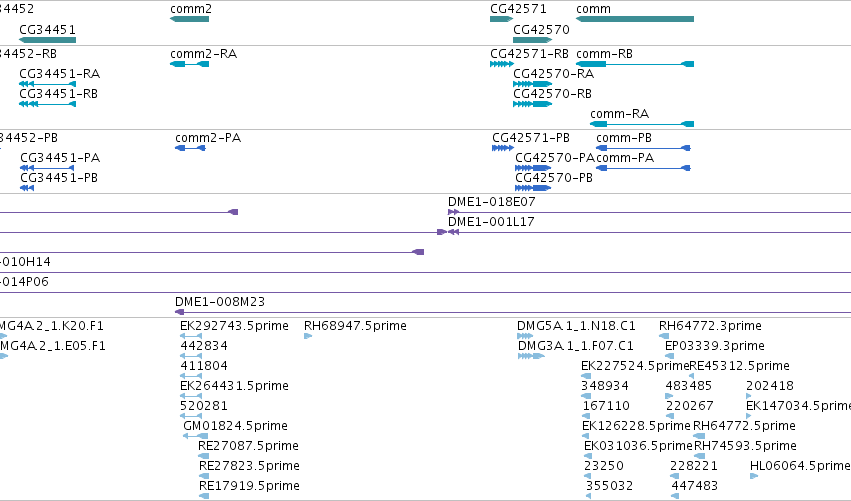
Task: Select the CG34451 gene bar
Action: coord(48,40)
